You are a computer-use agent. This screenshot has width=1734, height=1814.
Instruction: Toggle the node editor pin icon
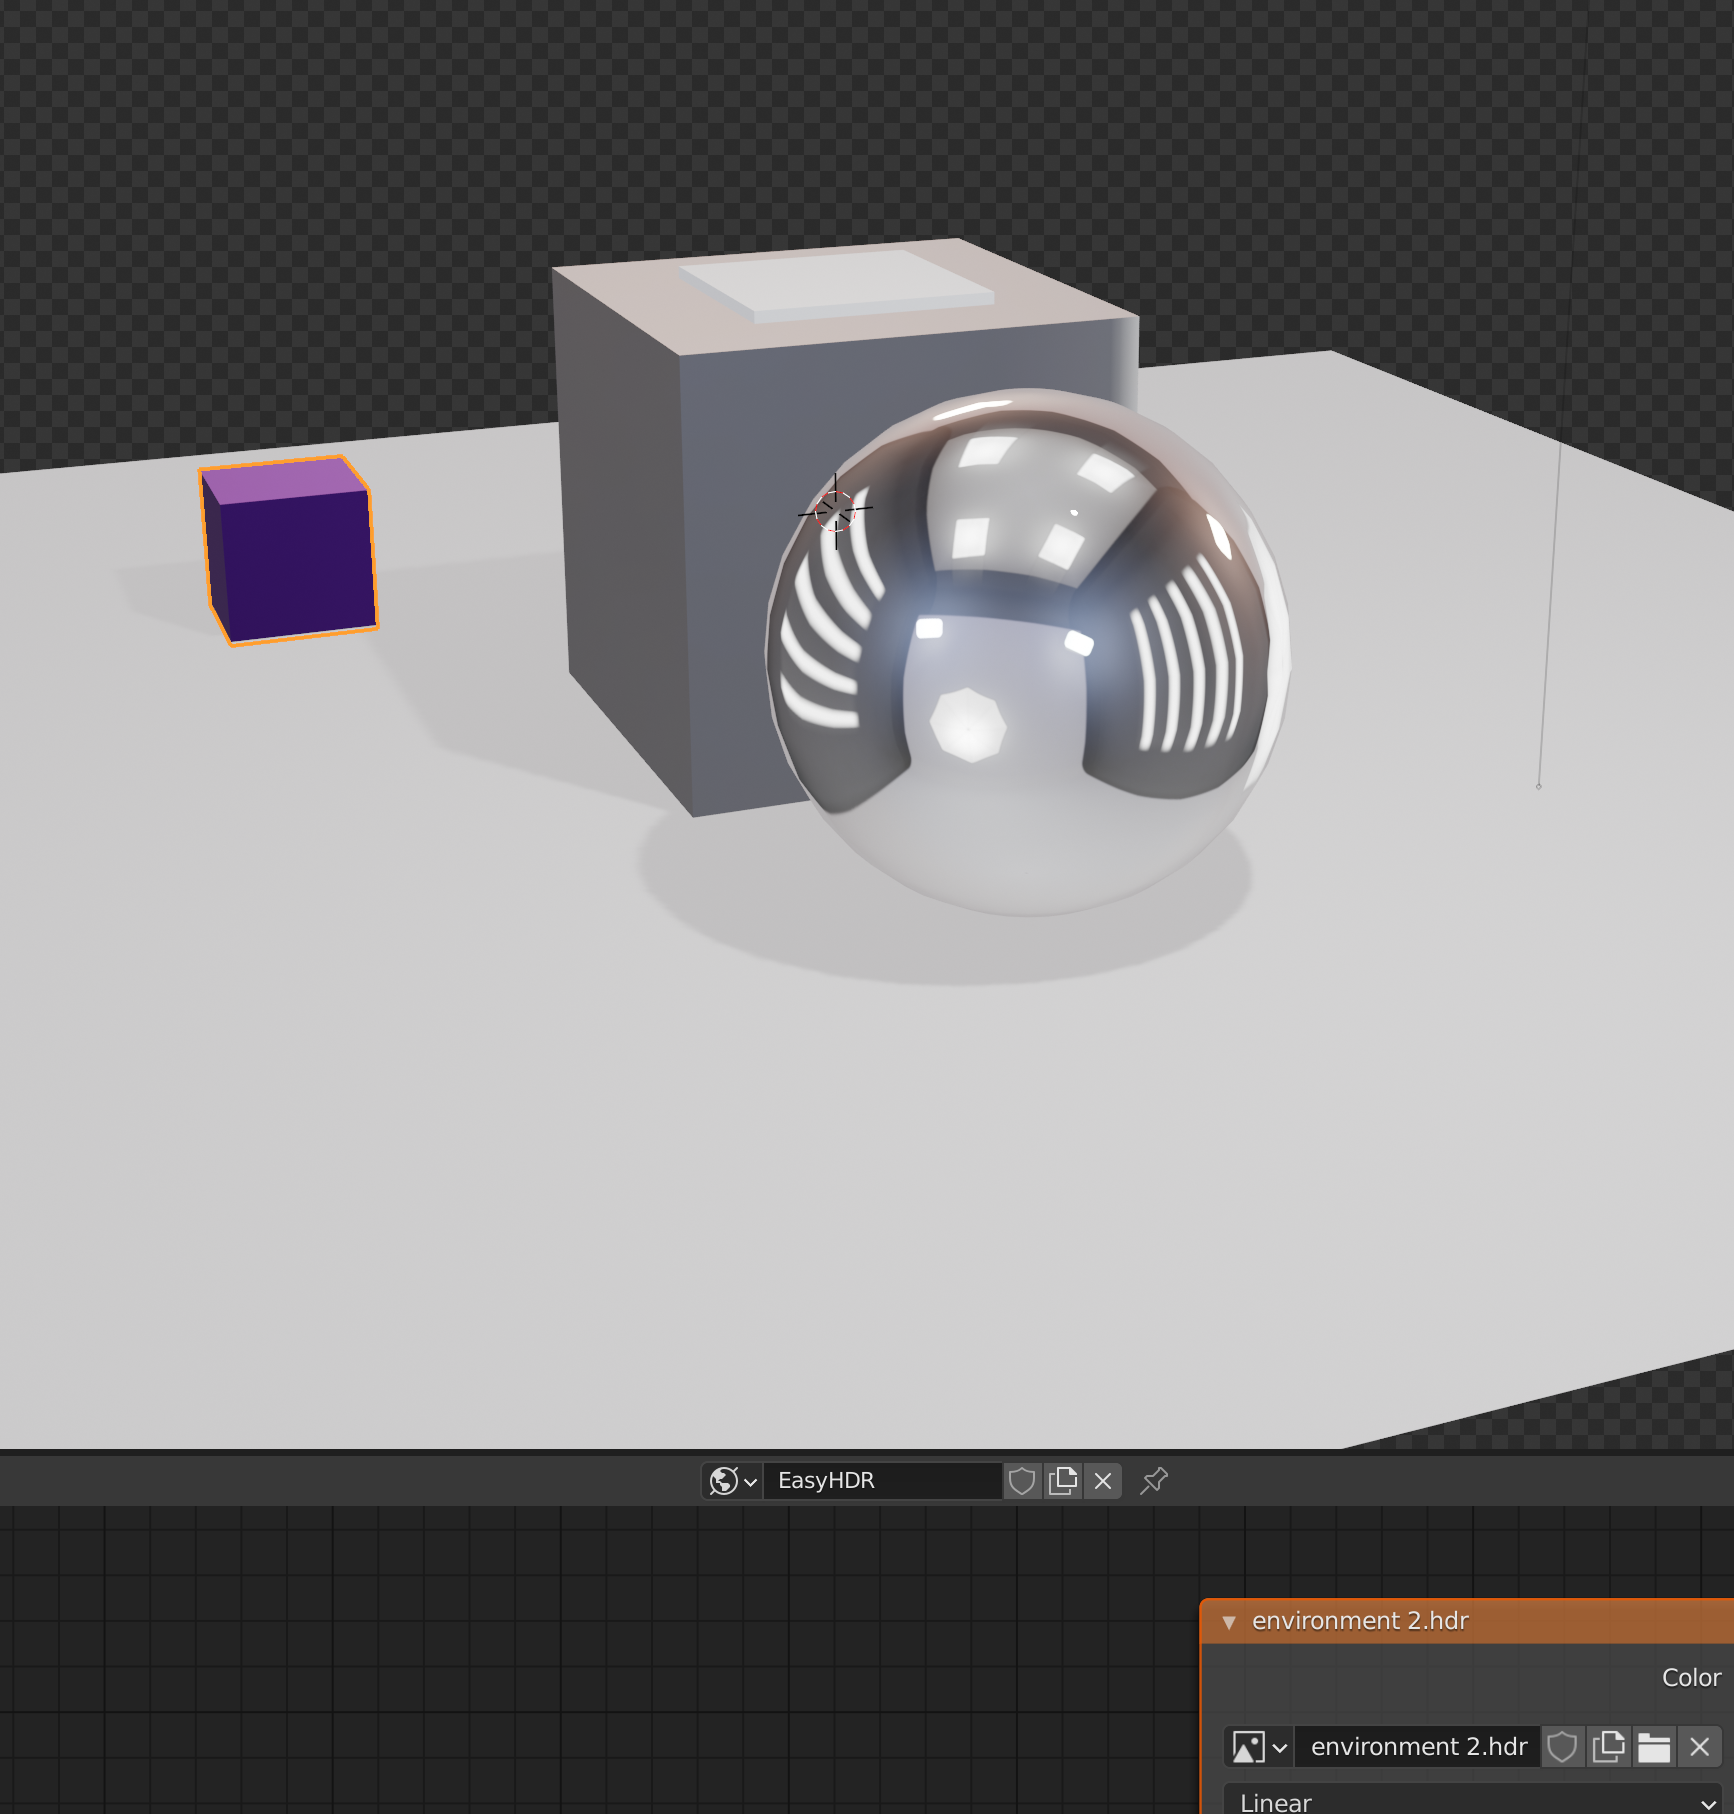tap(1154, 1481)
